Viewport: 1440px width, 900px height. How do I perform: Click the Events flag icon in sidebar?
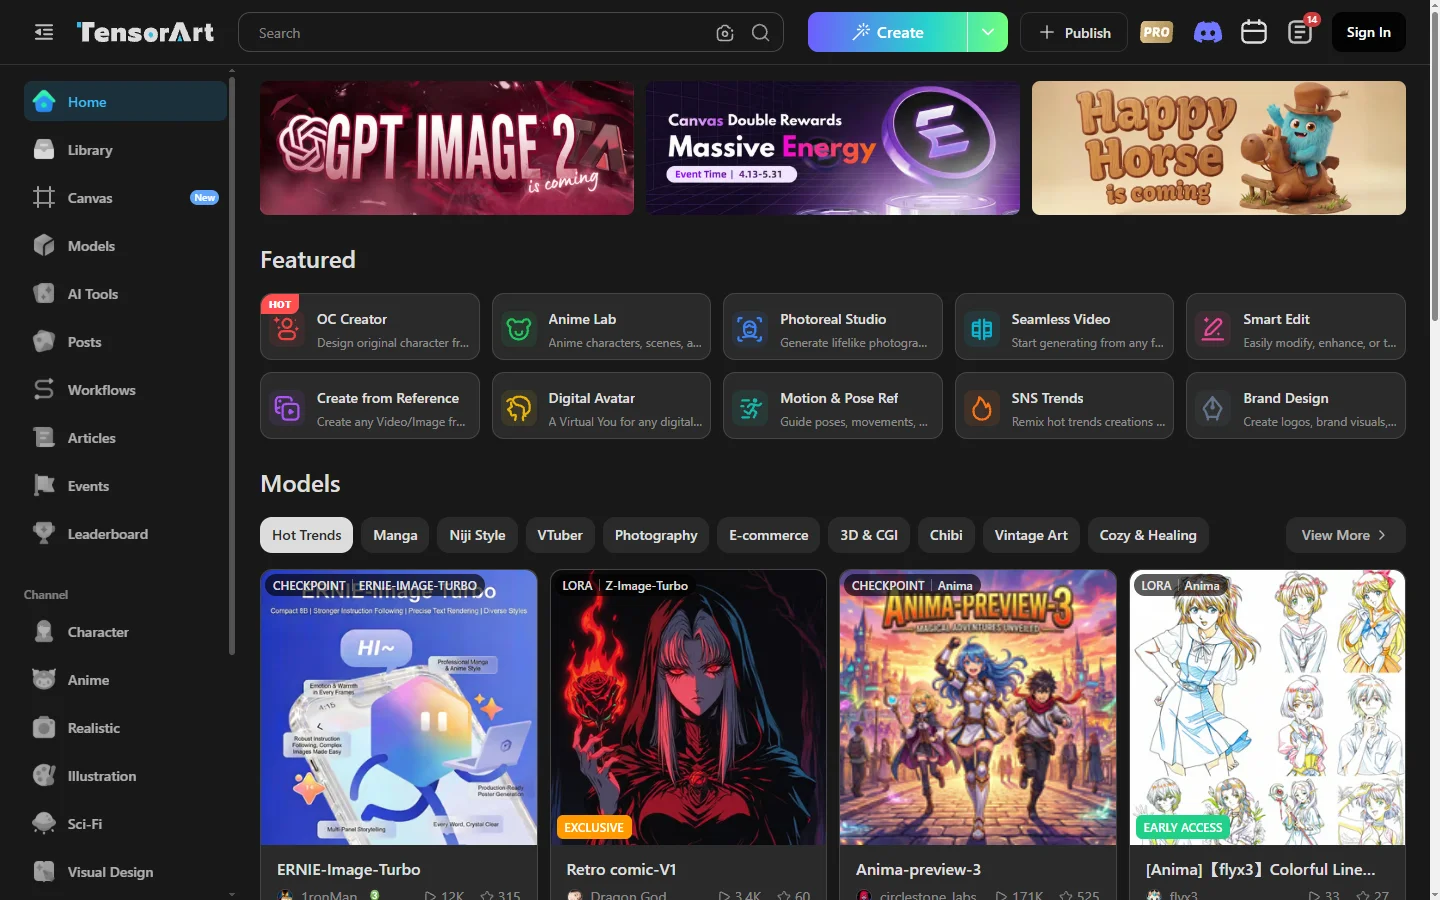point(44,486)
